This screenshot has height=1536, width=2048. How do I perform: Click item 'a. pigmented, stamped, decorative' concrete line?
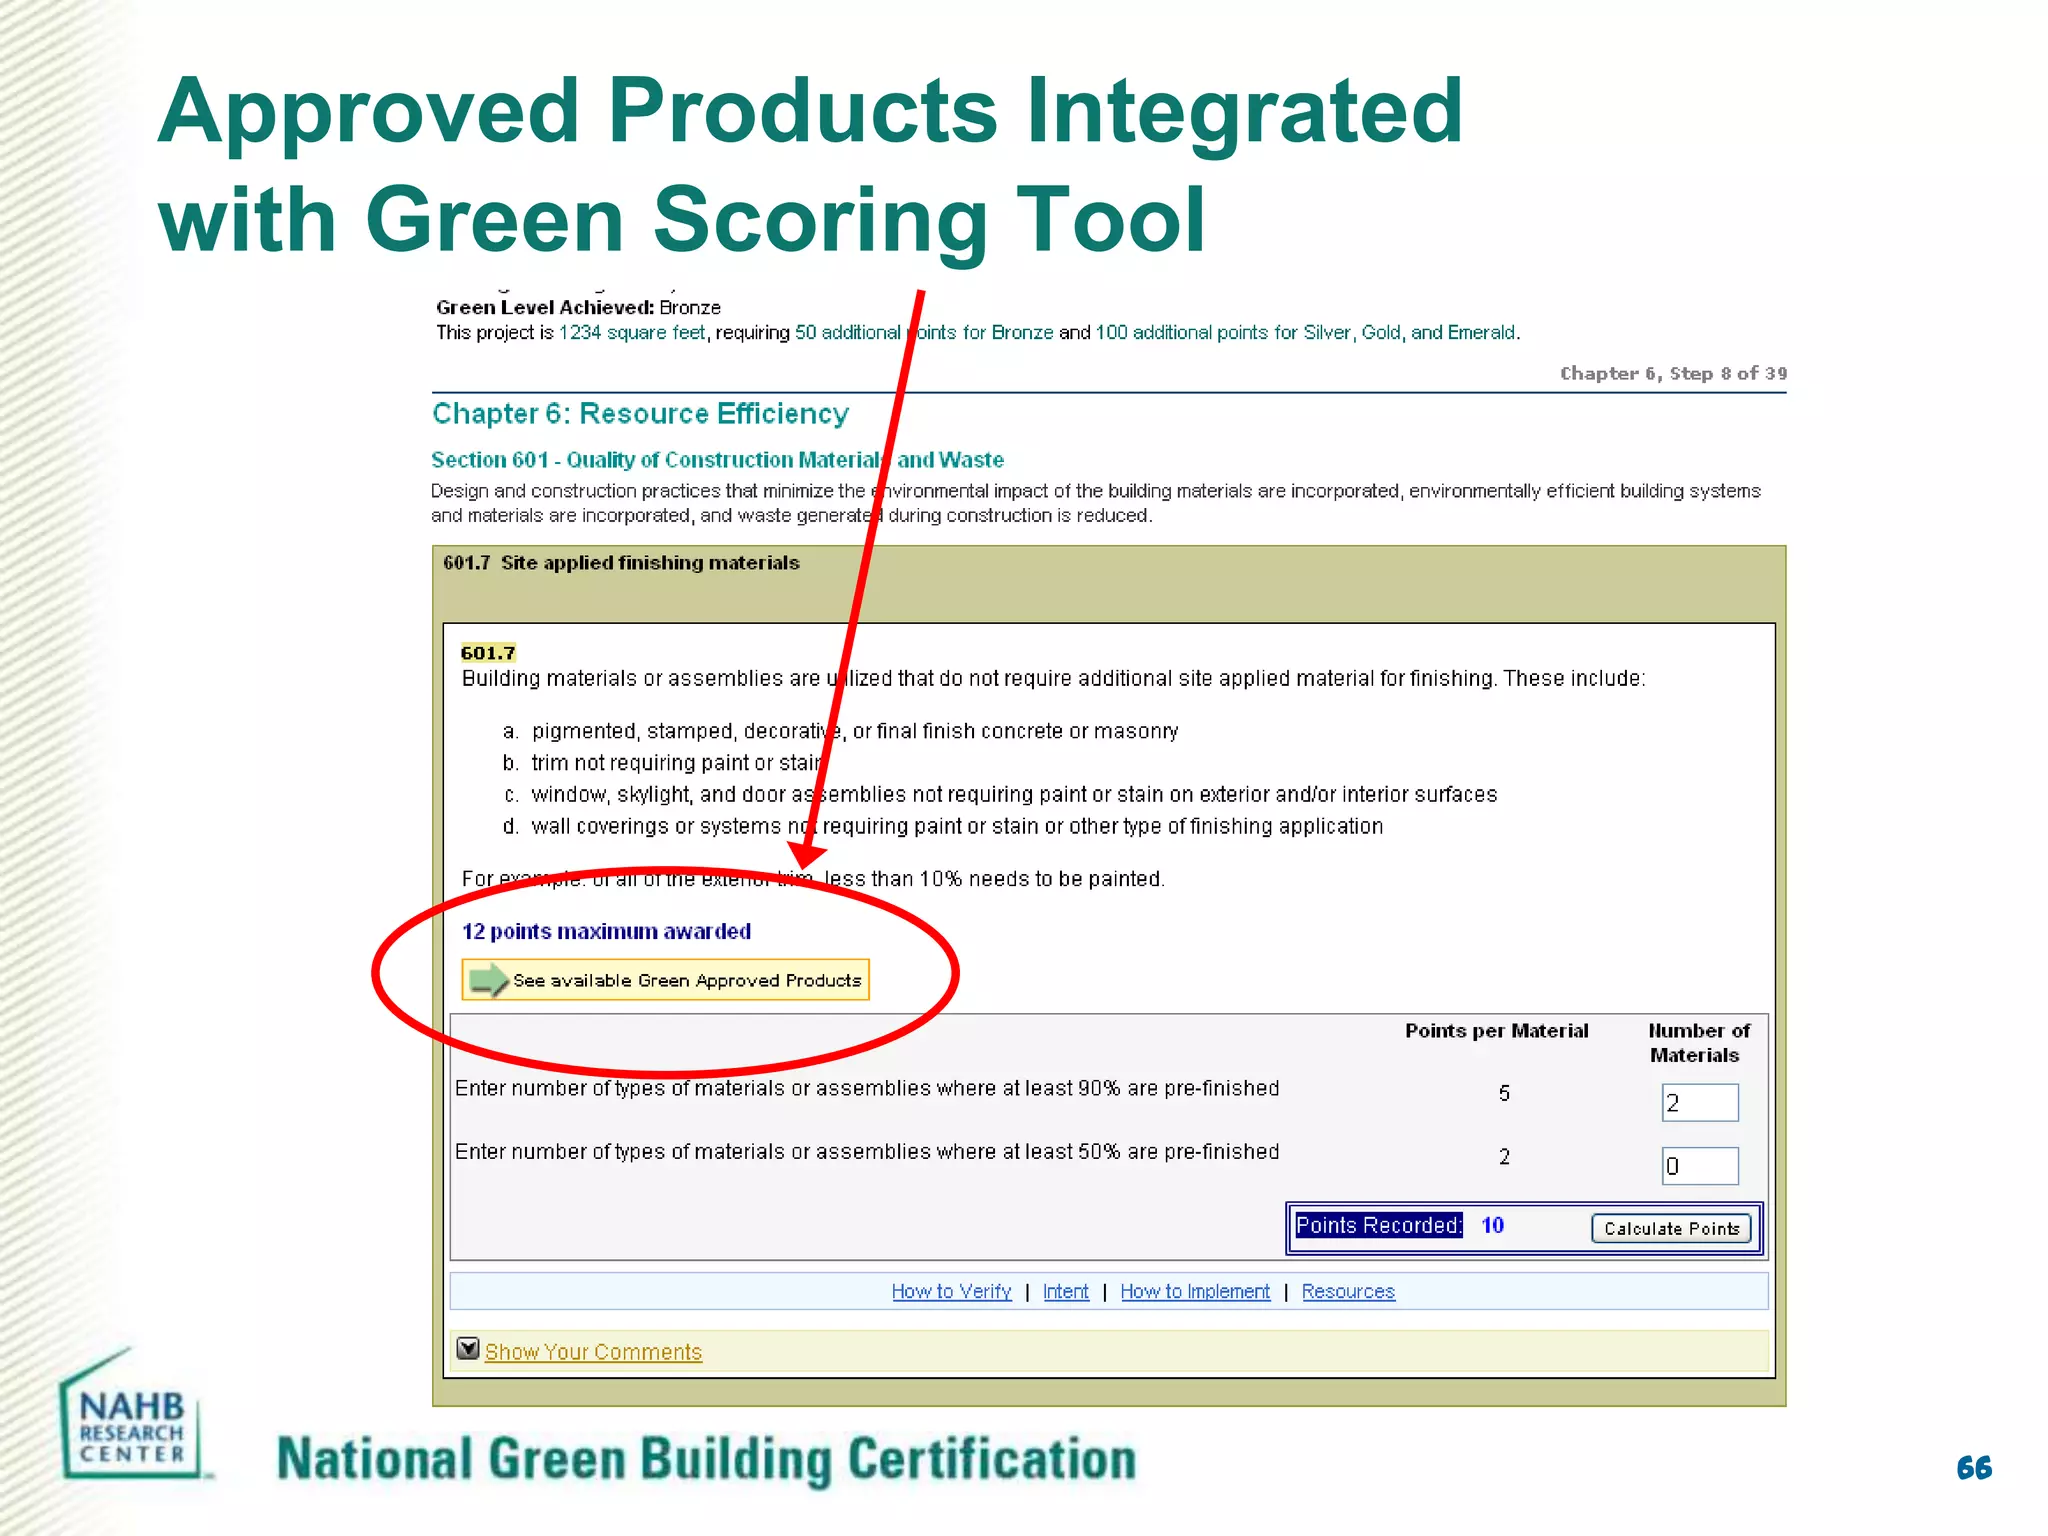click(x=840, y=731)
